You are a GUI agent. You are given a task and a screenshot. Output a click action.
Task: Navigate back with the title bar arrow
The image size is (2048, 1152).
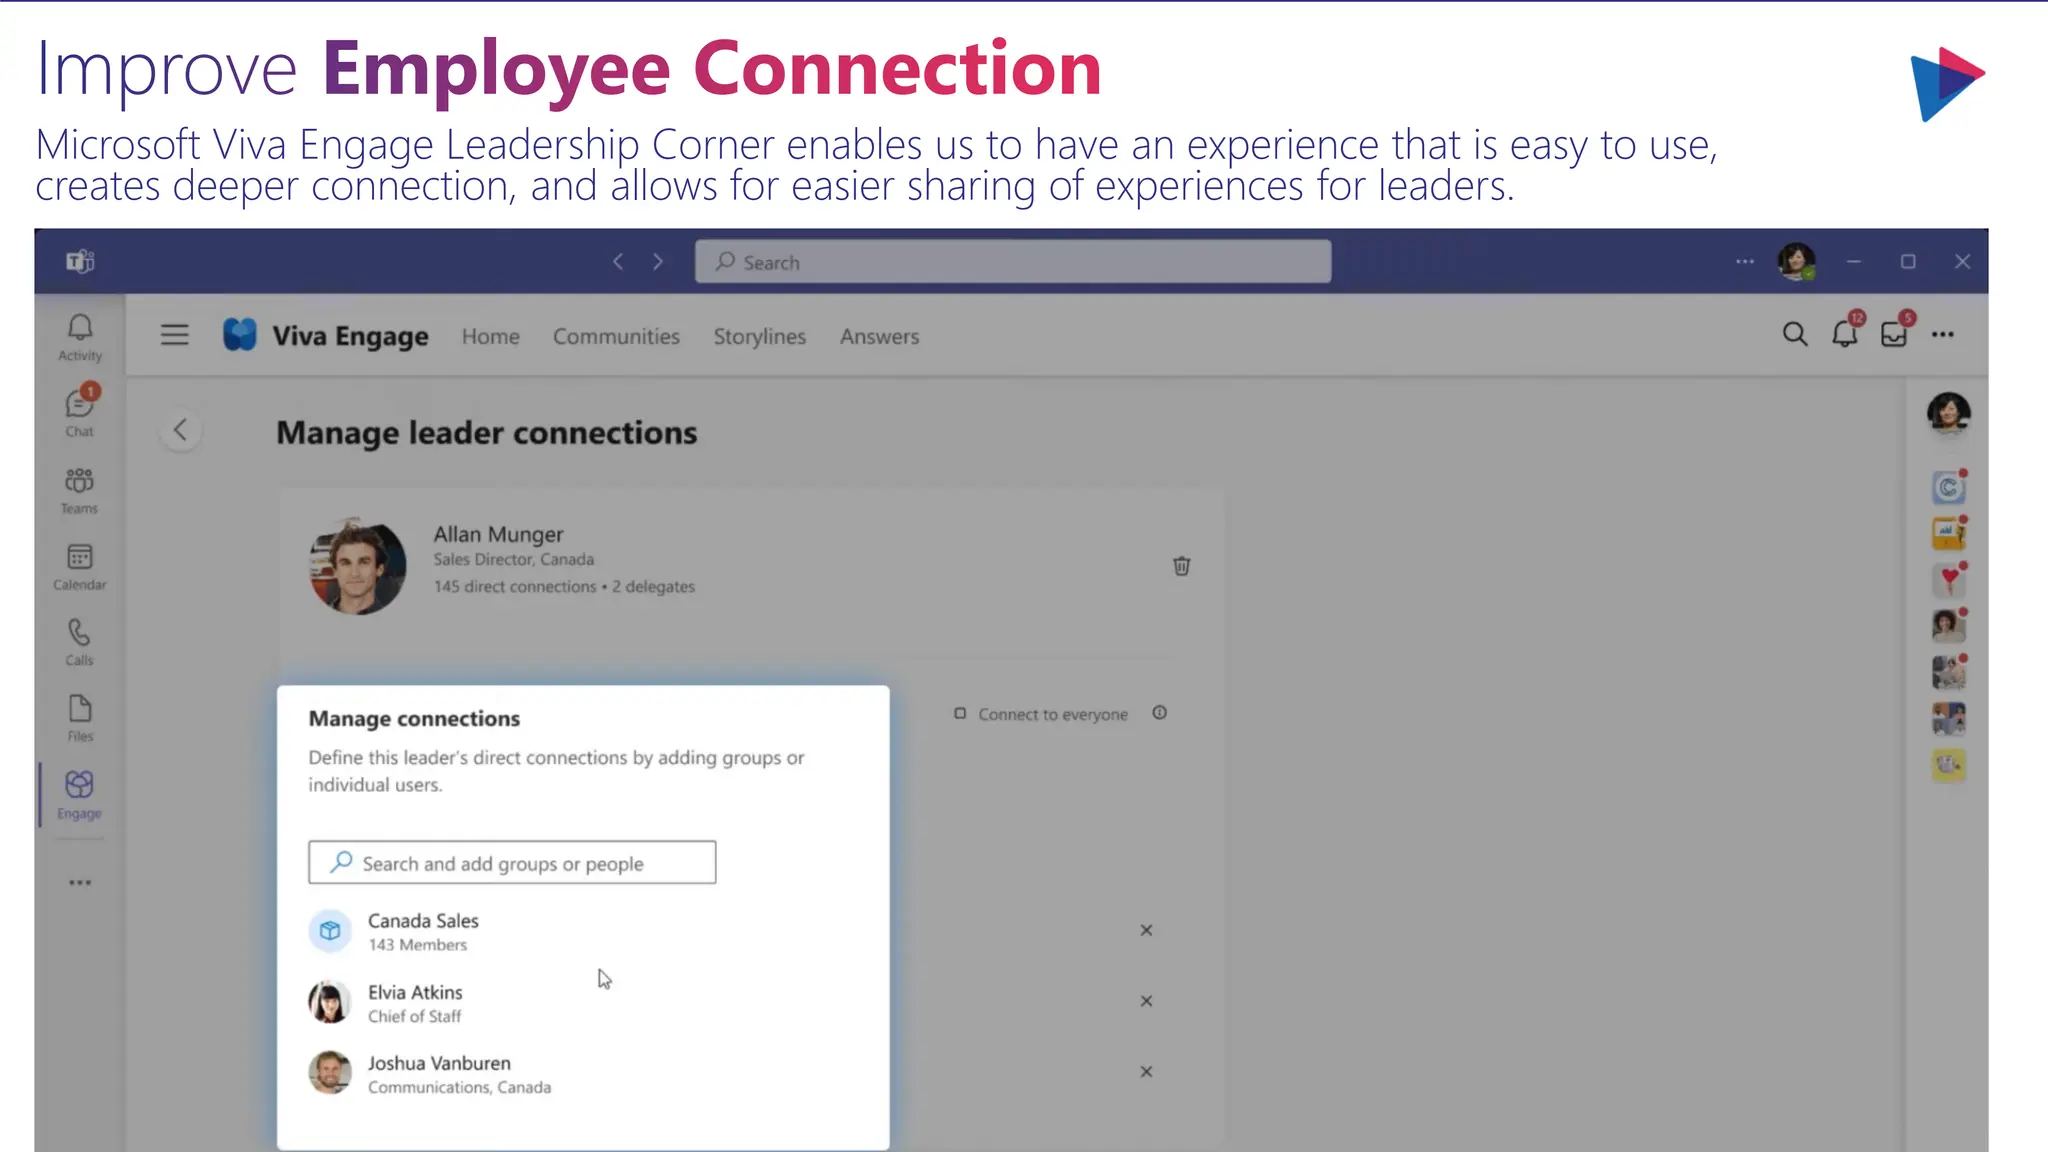coord(618,261)
